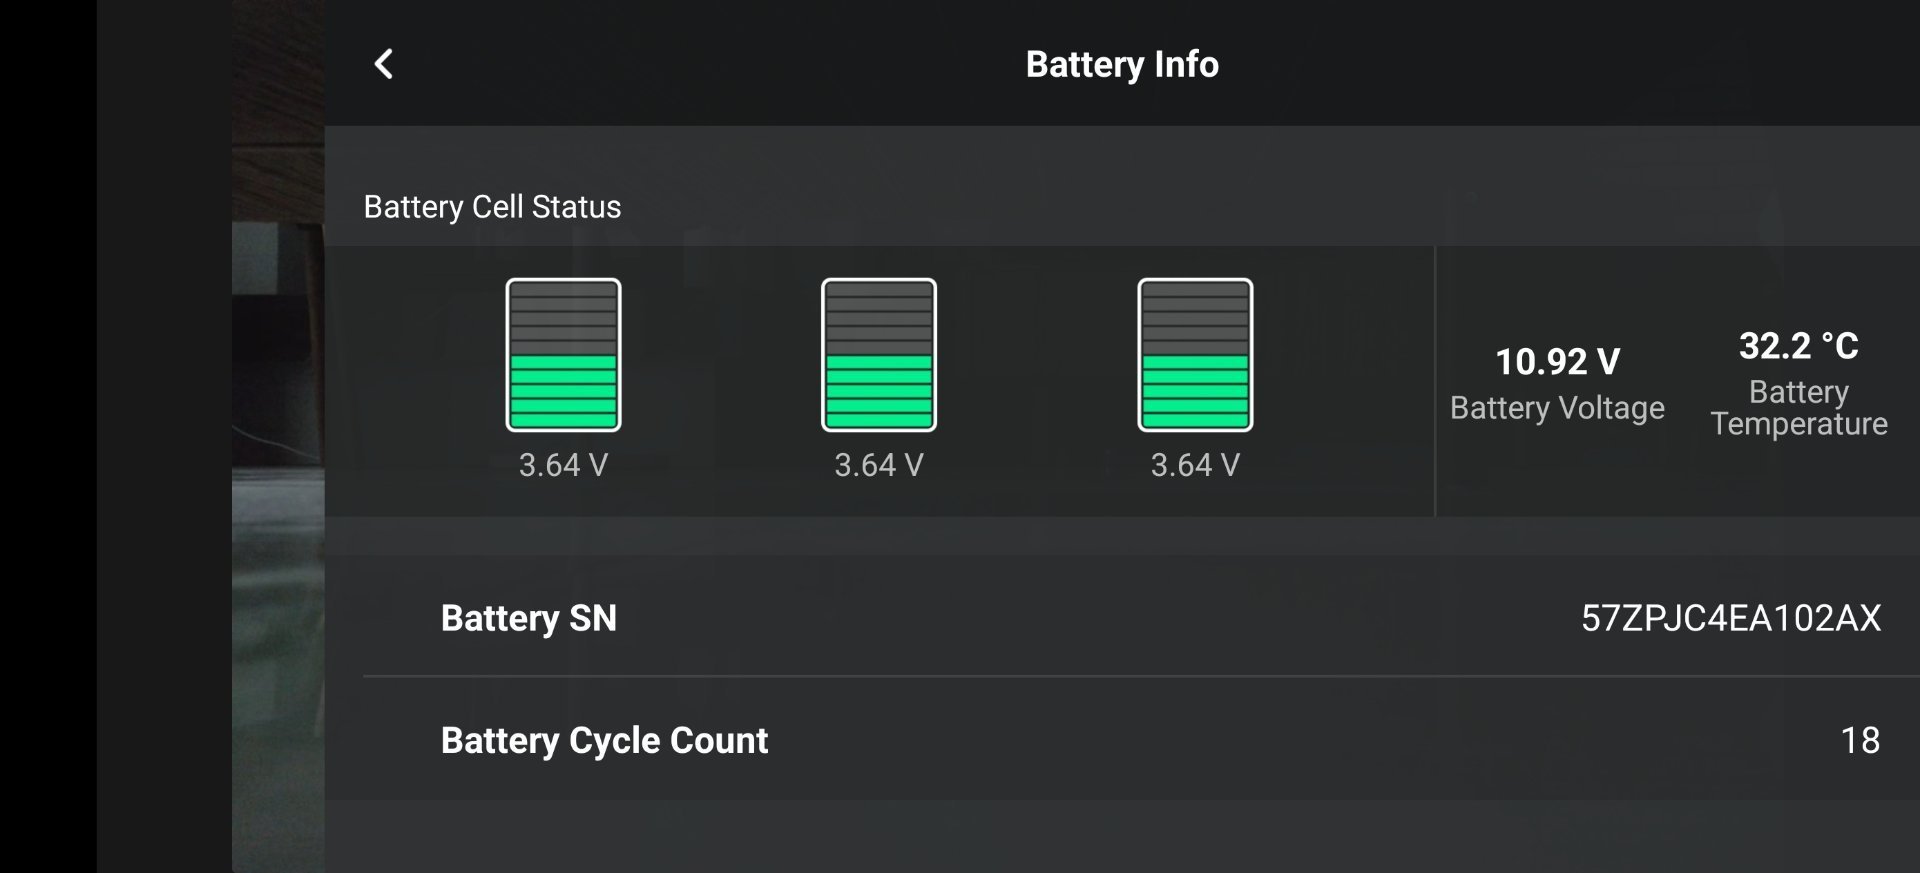Select the Battery SN row
1920x873 pixels.
[x=1141, y=617]
